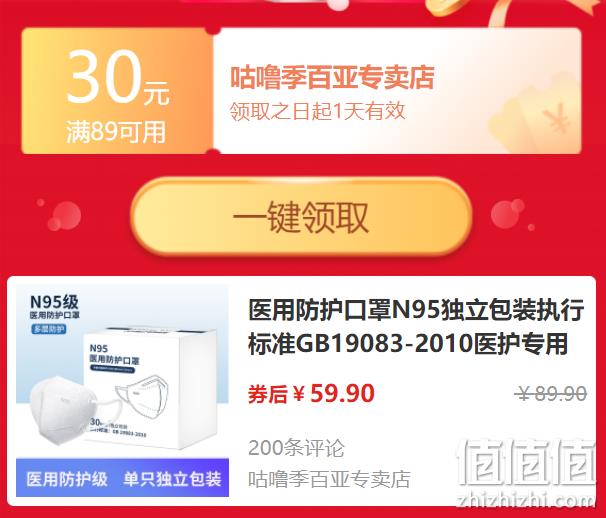Open the 医用防护口罩N95 product title
This screenshot has width=606, height=518.
416,327
